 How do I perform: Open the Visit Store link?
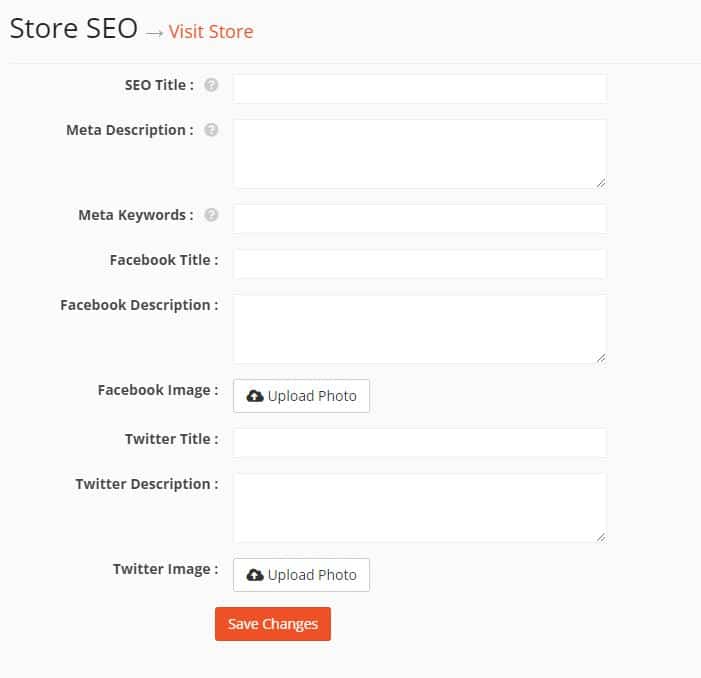[x=211, y=32]
